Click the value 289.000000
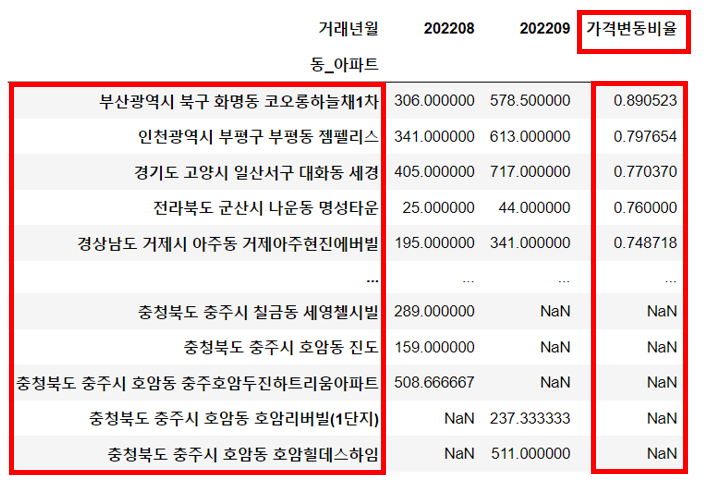 coord(434,312)
